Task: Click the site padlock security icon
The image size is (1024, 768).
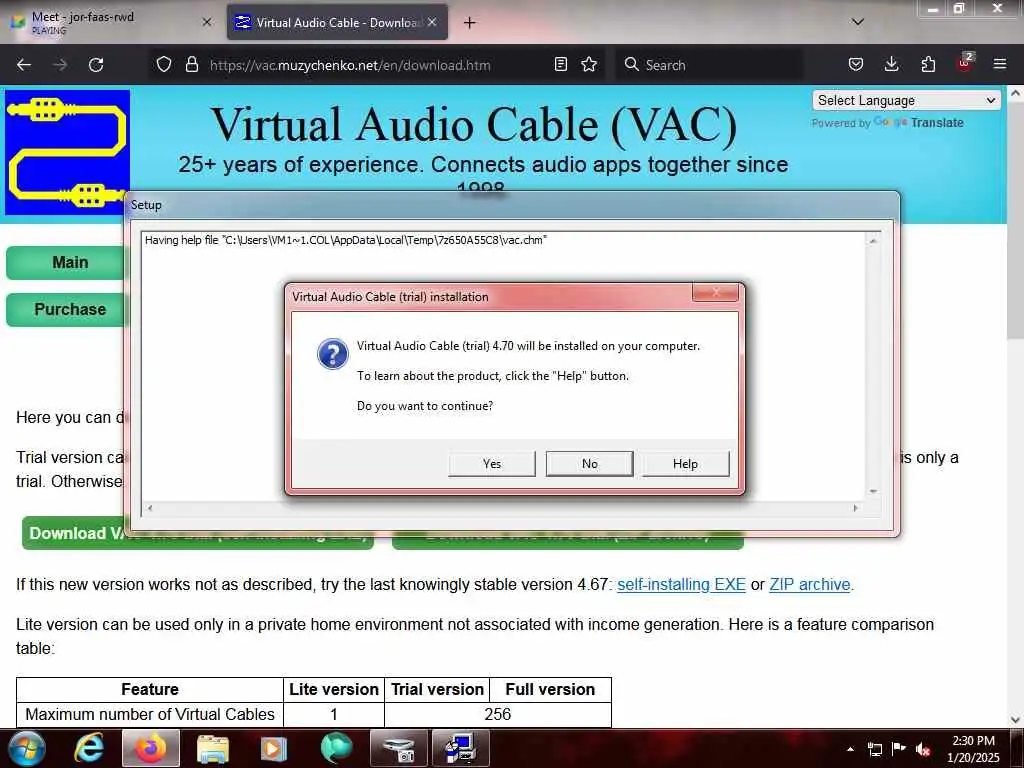Action: (191, 65)
